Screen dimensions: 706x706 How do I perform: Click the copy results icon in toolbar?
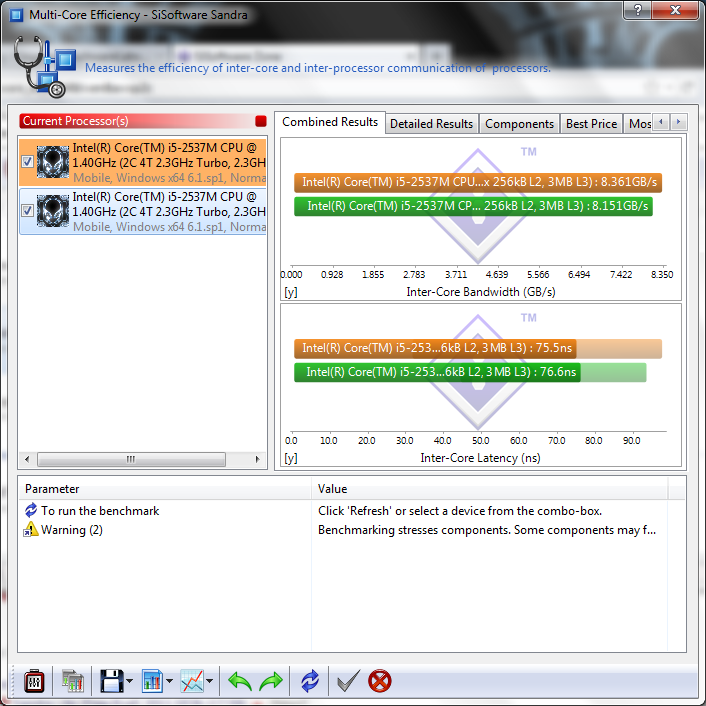[72, 681]
